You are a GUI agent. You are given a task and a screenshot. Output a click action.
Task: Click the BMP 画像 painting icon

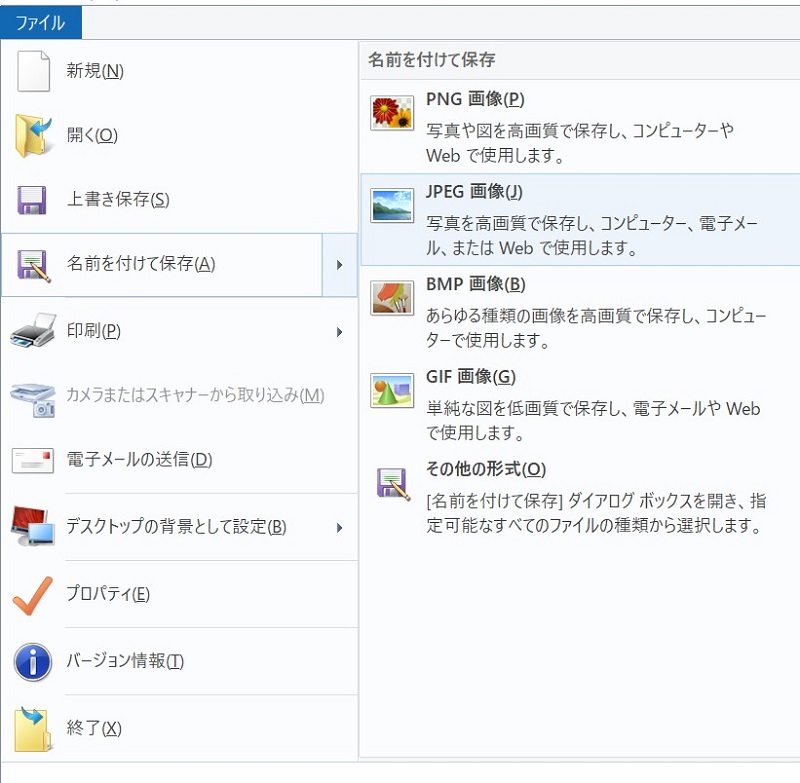pos(394,298)
